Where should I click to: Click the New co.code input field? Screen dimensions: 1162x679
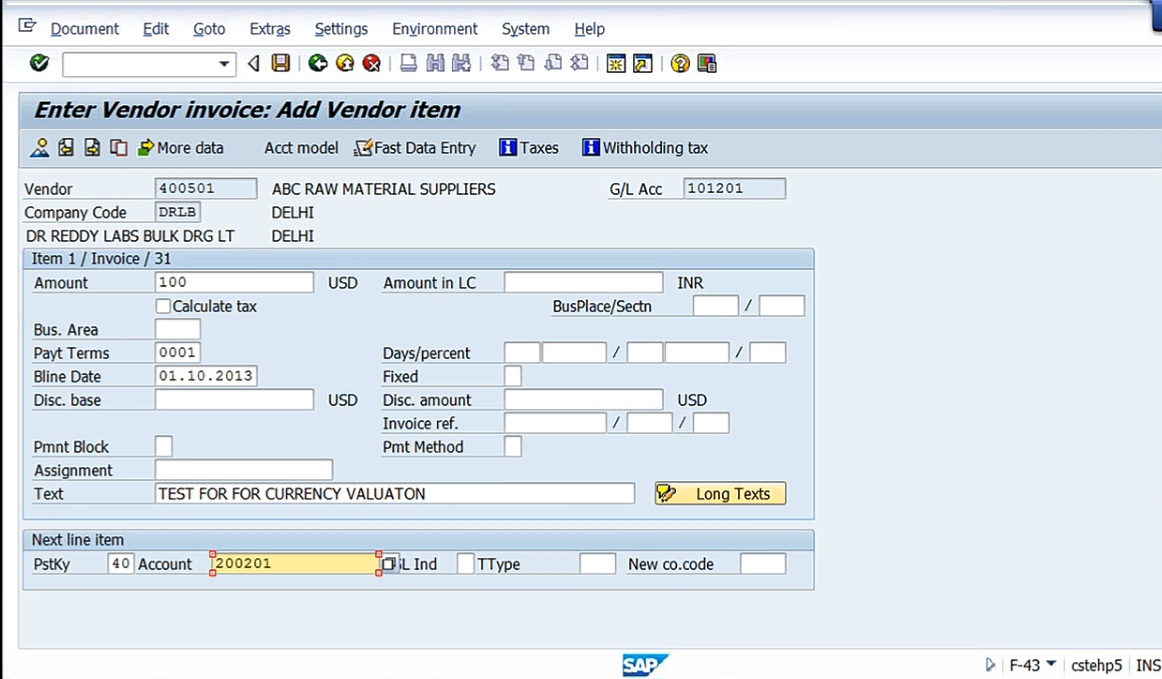[763, 563]
